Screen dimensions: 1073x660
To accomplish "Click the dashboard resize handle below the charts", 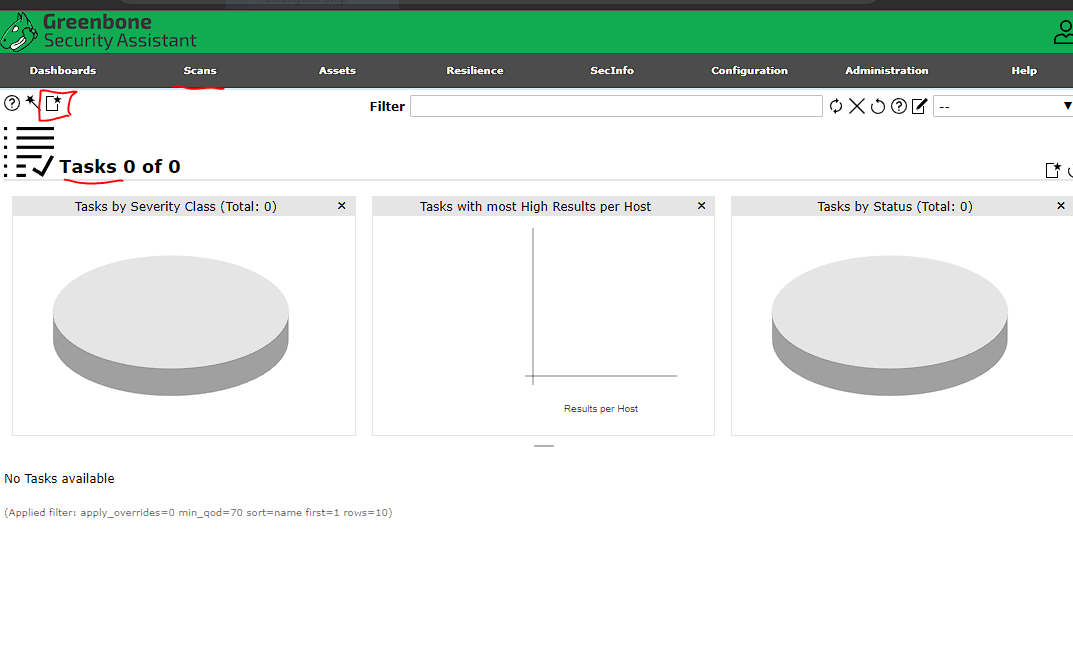I will click(544, 446).
